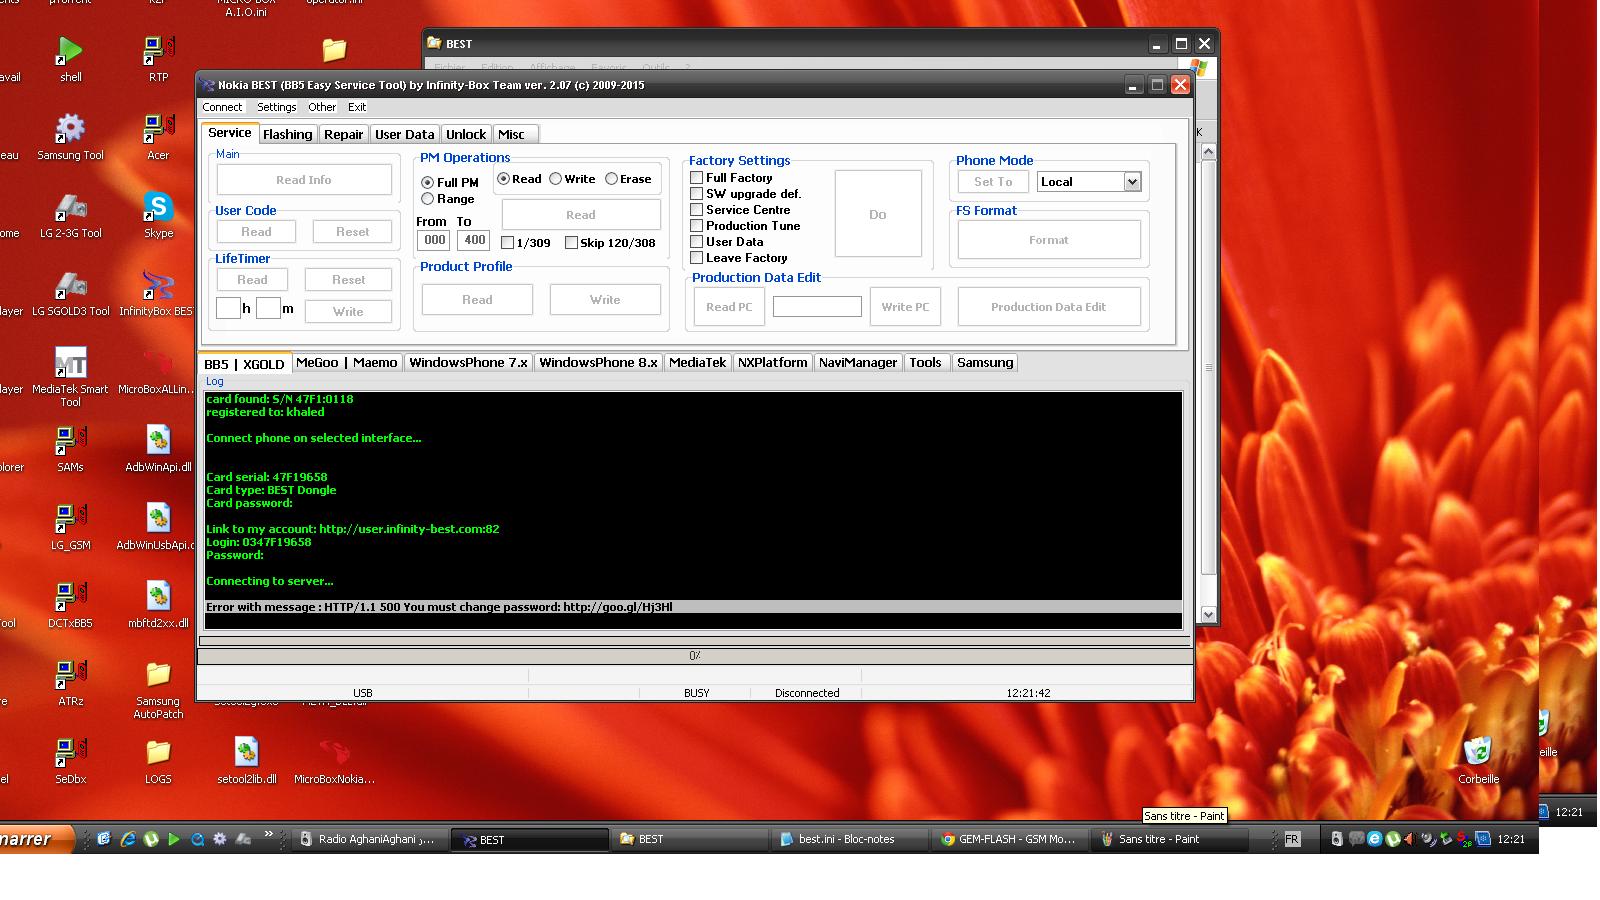Image resolution: width=1600 pixels, height=900 pixels.
Task: Click the speaker icon in system tray
Action: coord(1408,839)
